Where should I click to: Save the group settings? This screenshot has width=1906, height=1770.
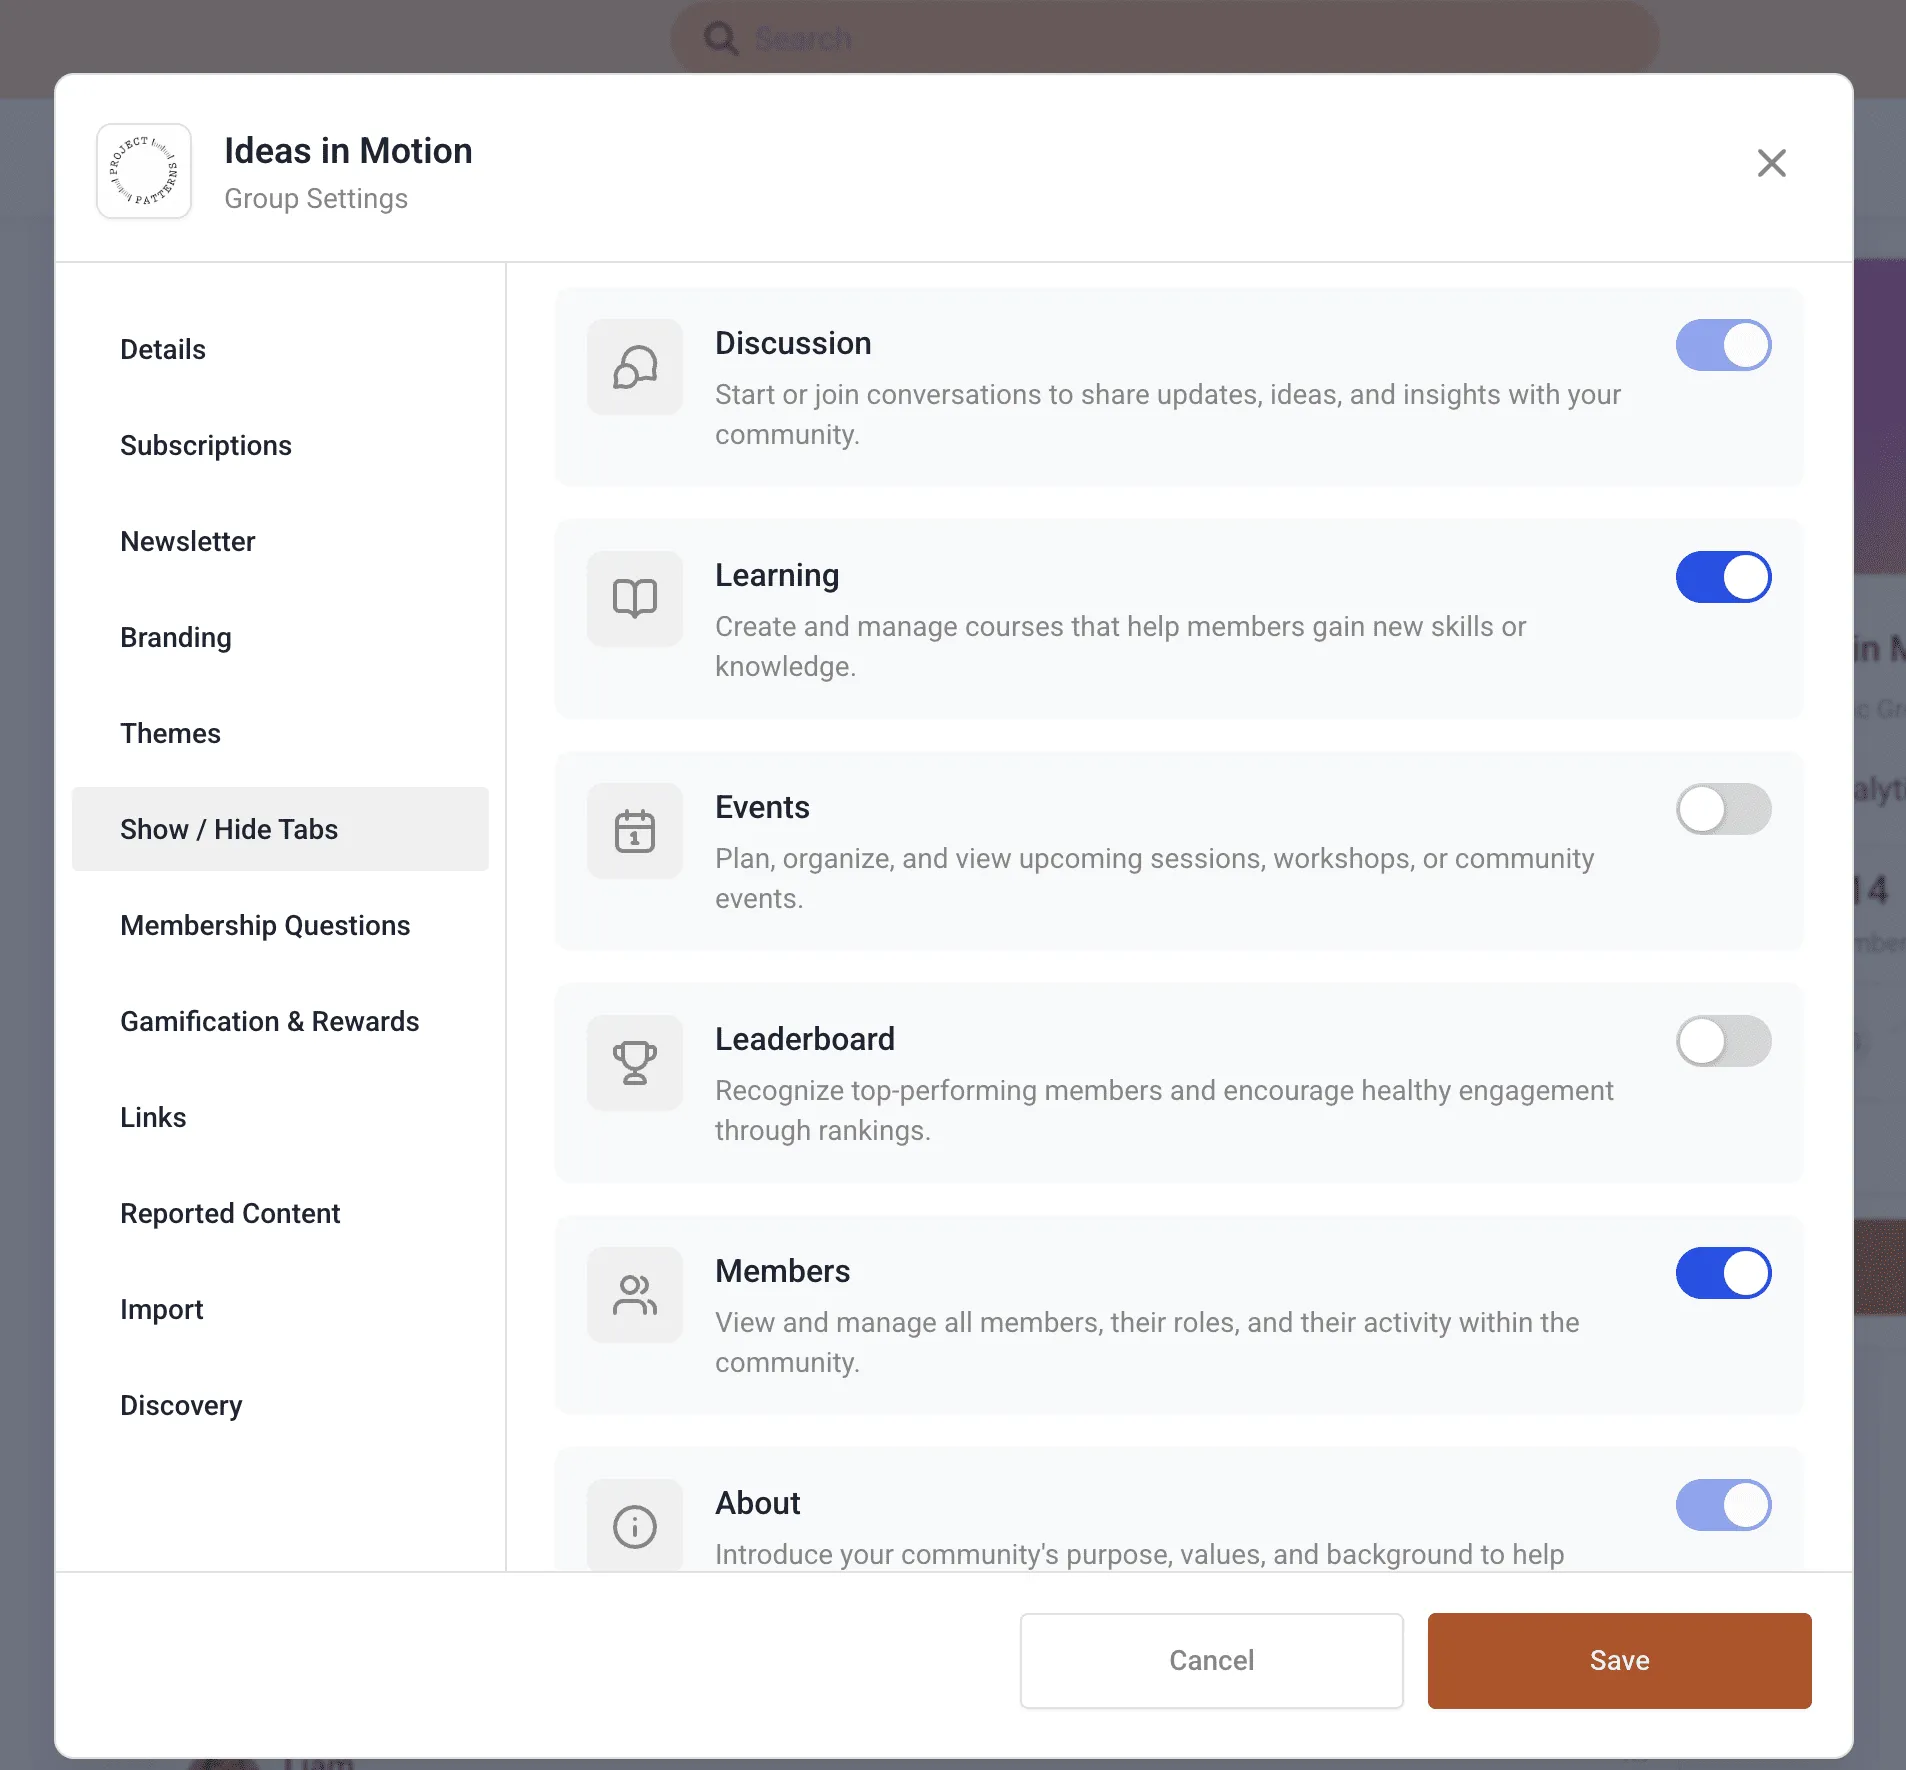(1617, 1660)
